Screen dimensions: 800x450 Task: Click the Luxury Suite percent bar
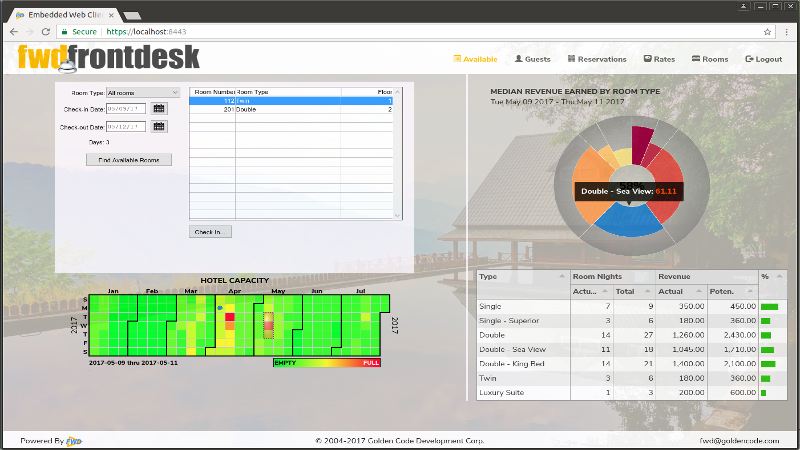[x=764, y=393]
